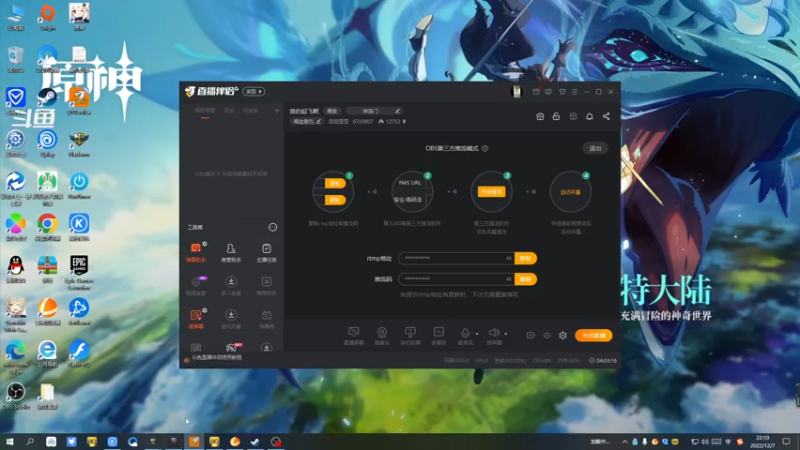Toggle the eye icon in the bottom toolbar
The width and height of the screenshot is (800, 450).
coord(546,335)
